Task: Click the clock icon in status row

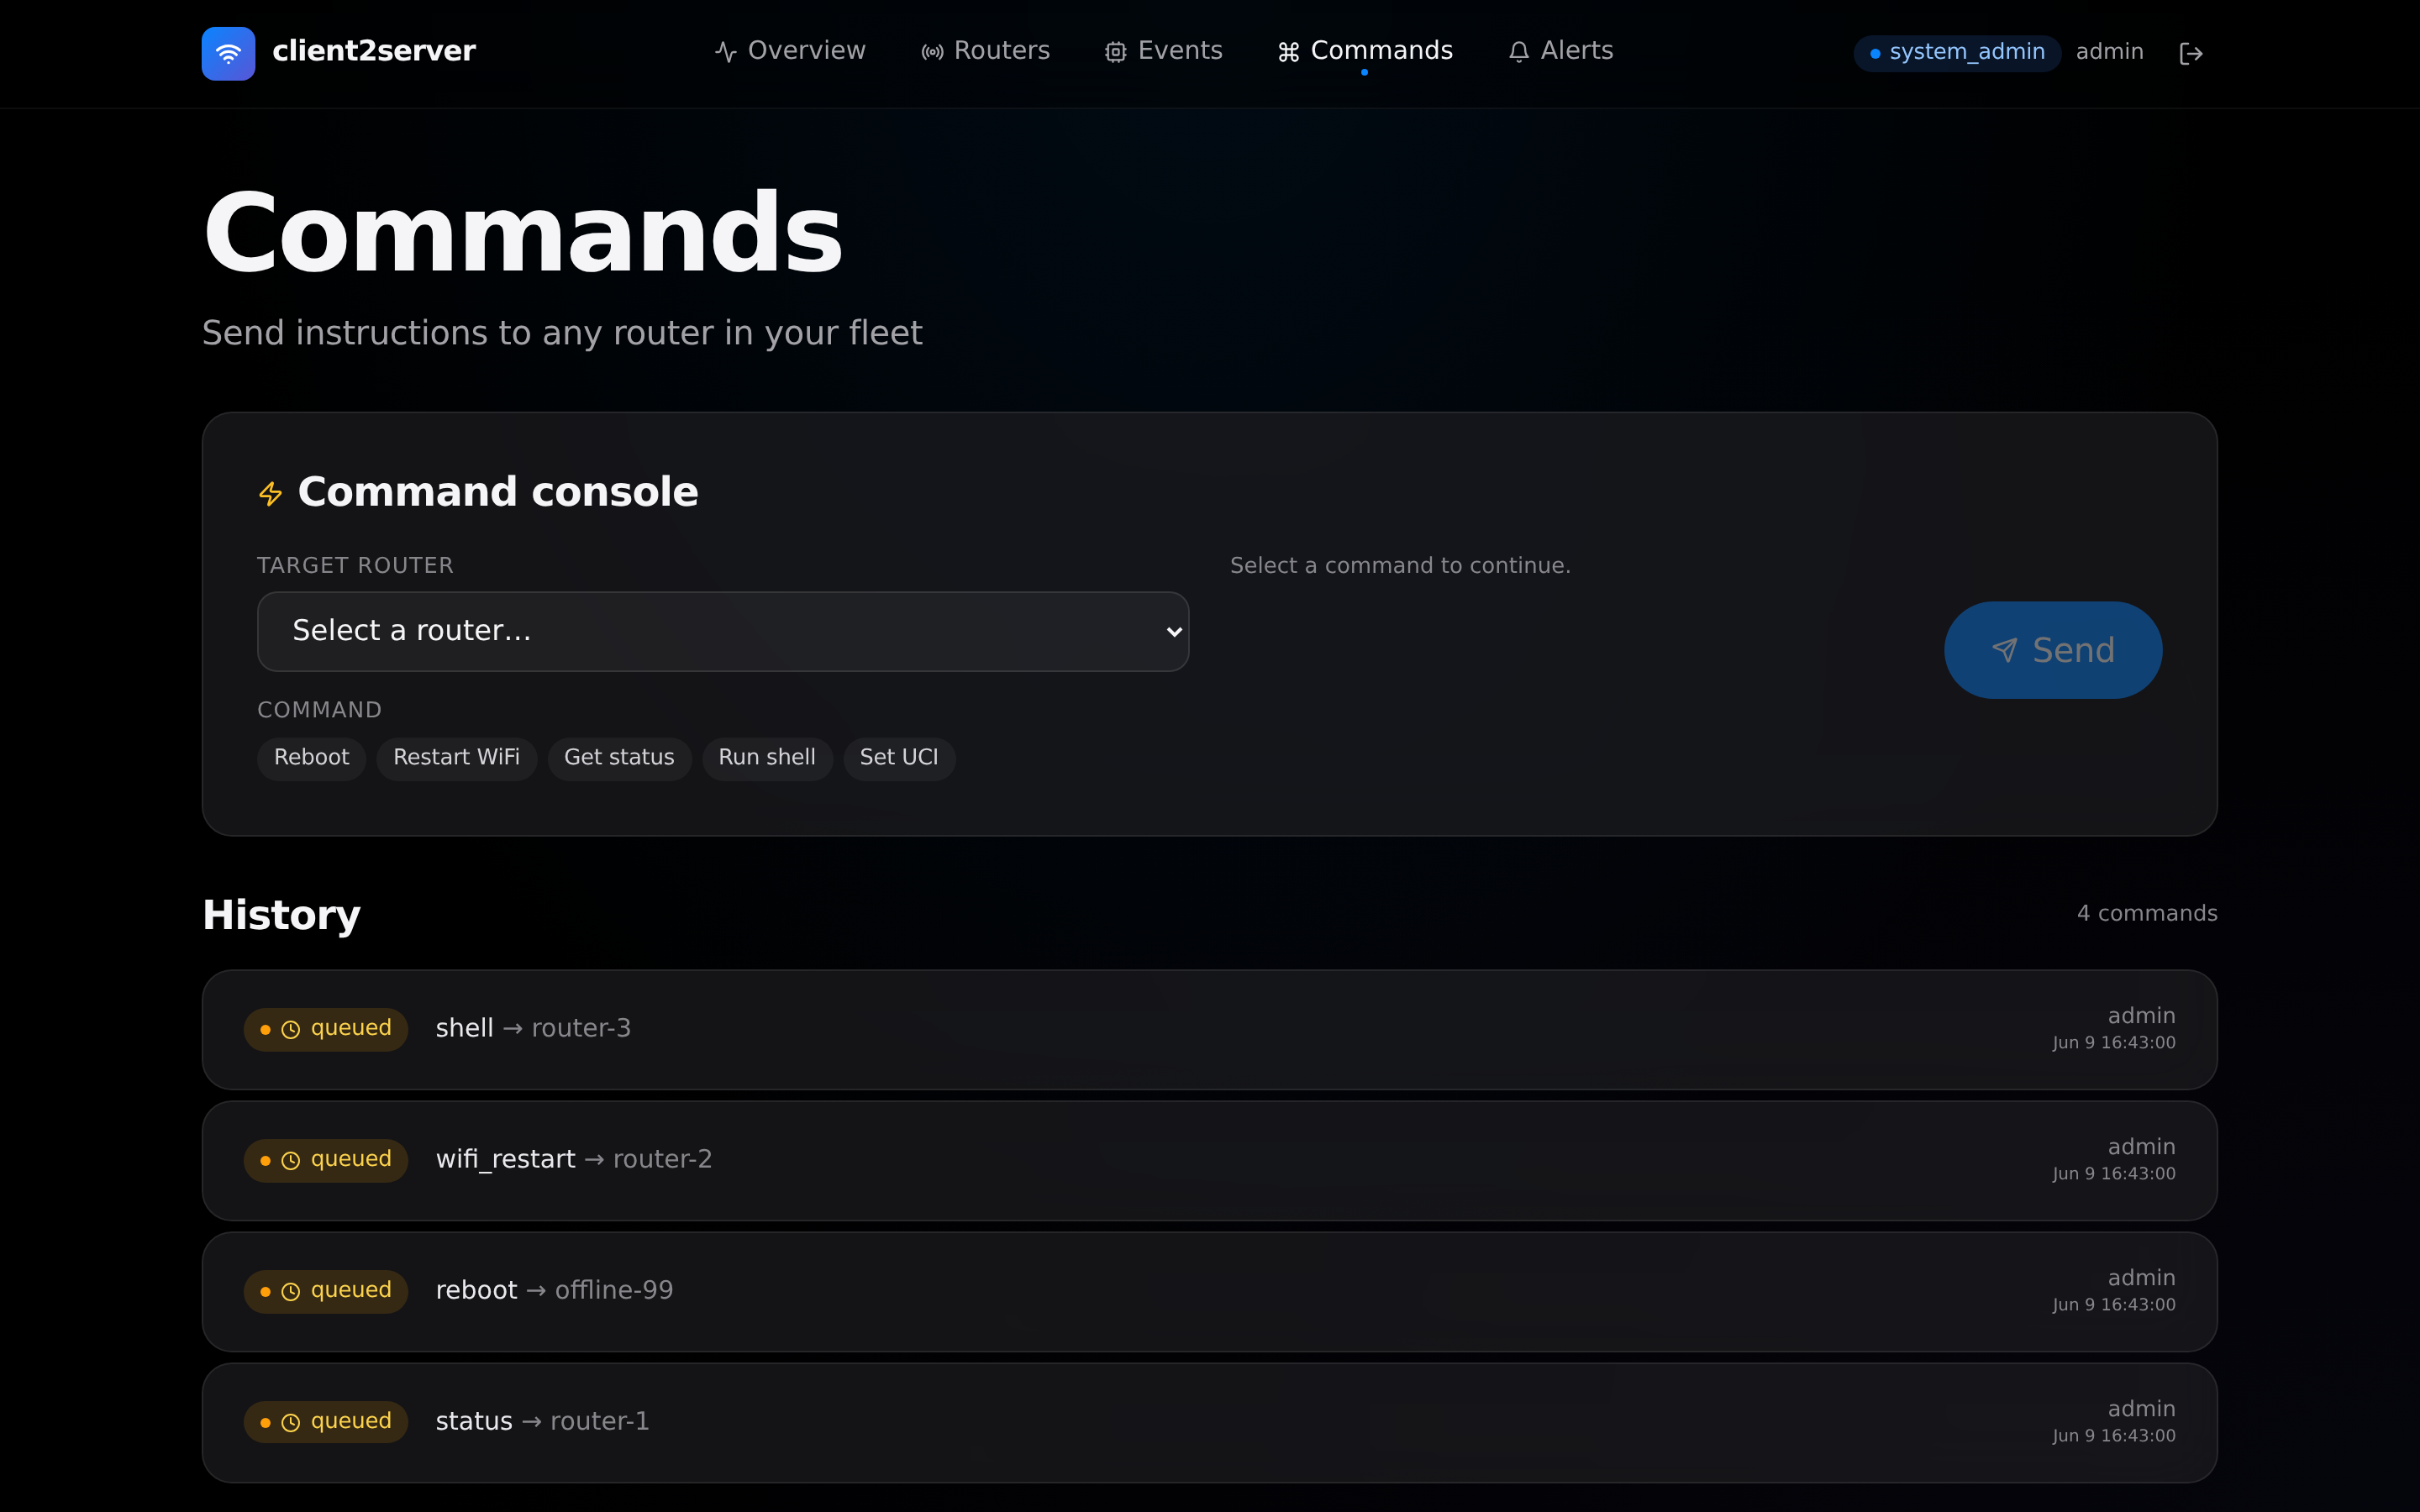Action: 291,1423
